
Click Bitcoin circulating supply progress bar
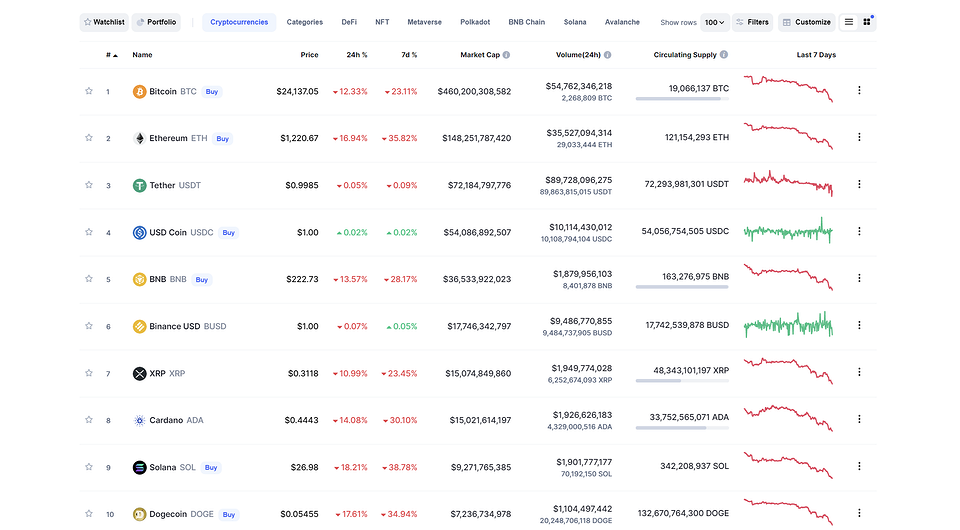click(x=682, y=99)
